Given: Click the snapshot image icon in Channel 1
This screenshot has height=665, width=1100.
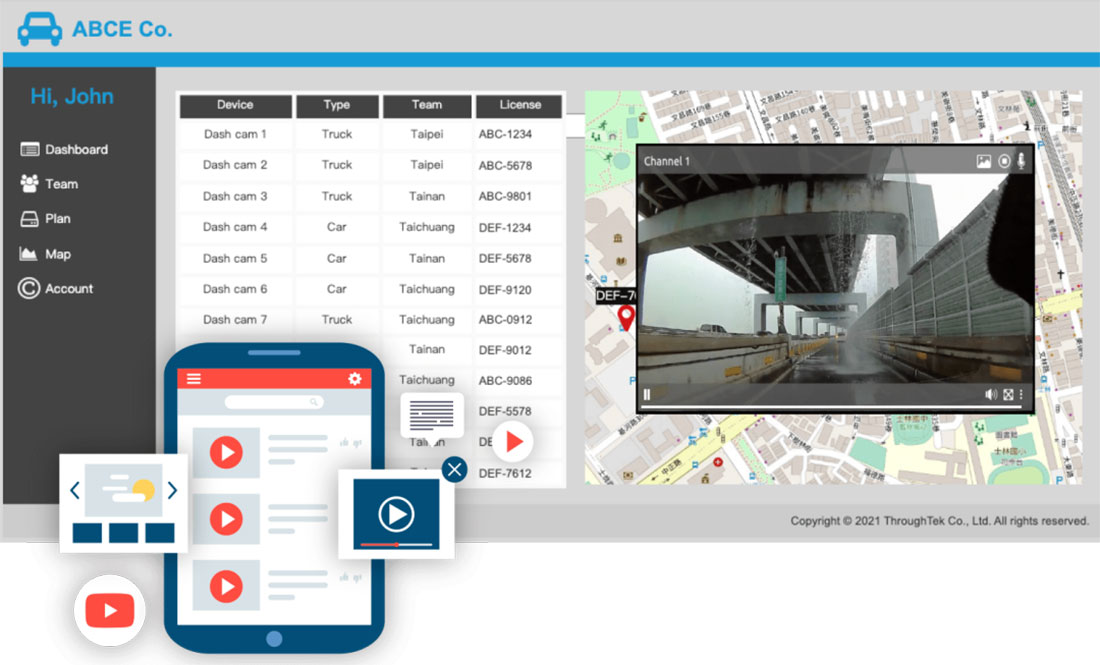Looking at the screenshot, I should [x=984, y=161].
